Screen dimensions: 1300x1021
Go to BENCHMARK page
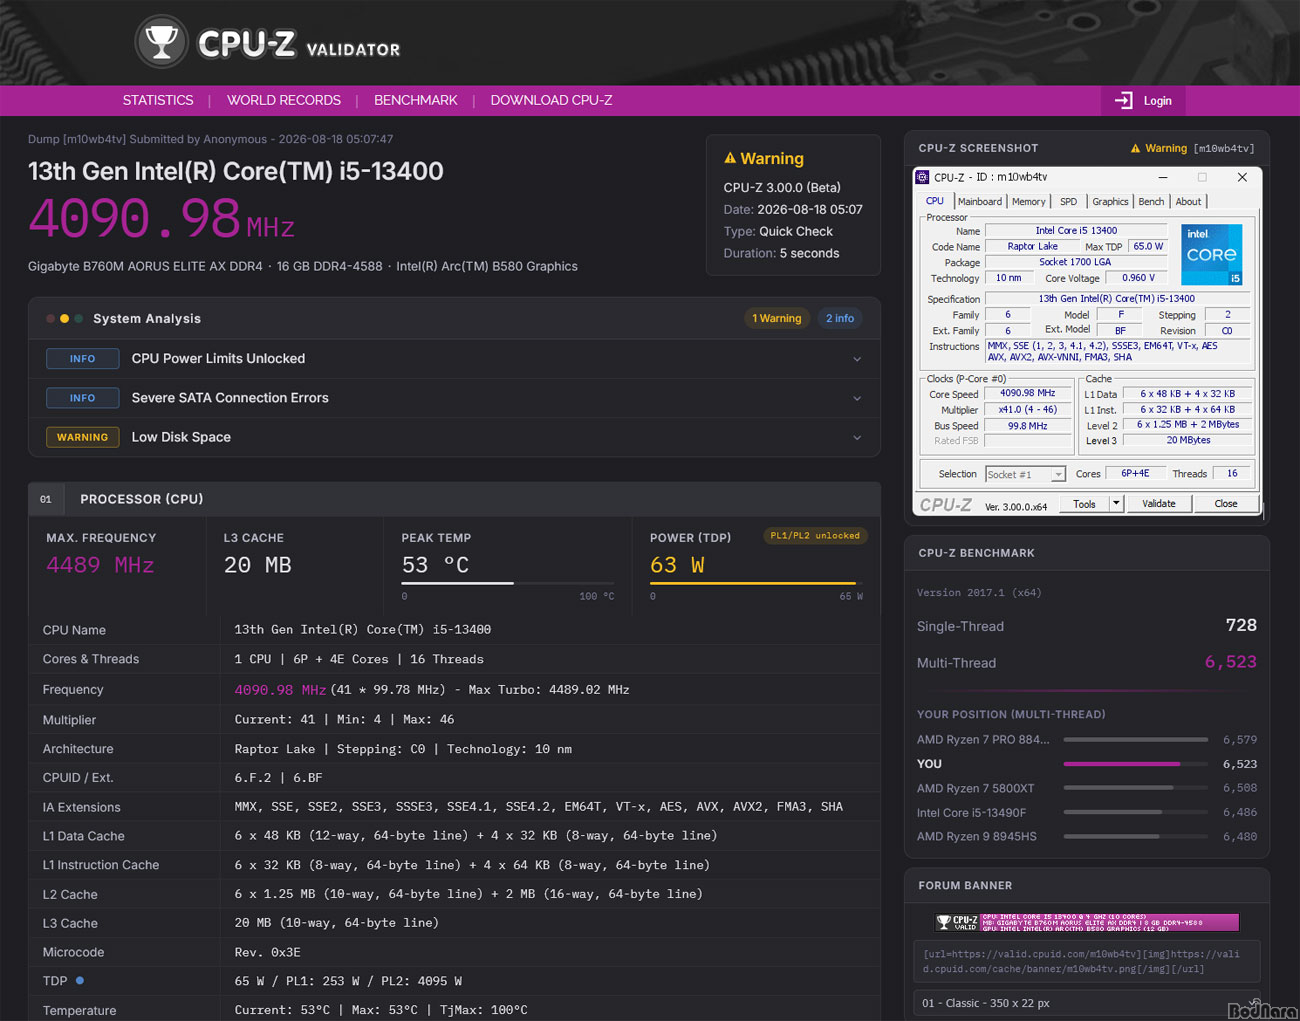point(416,100)
